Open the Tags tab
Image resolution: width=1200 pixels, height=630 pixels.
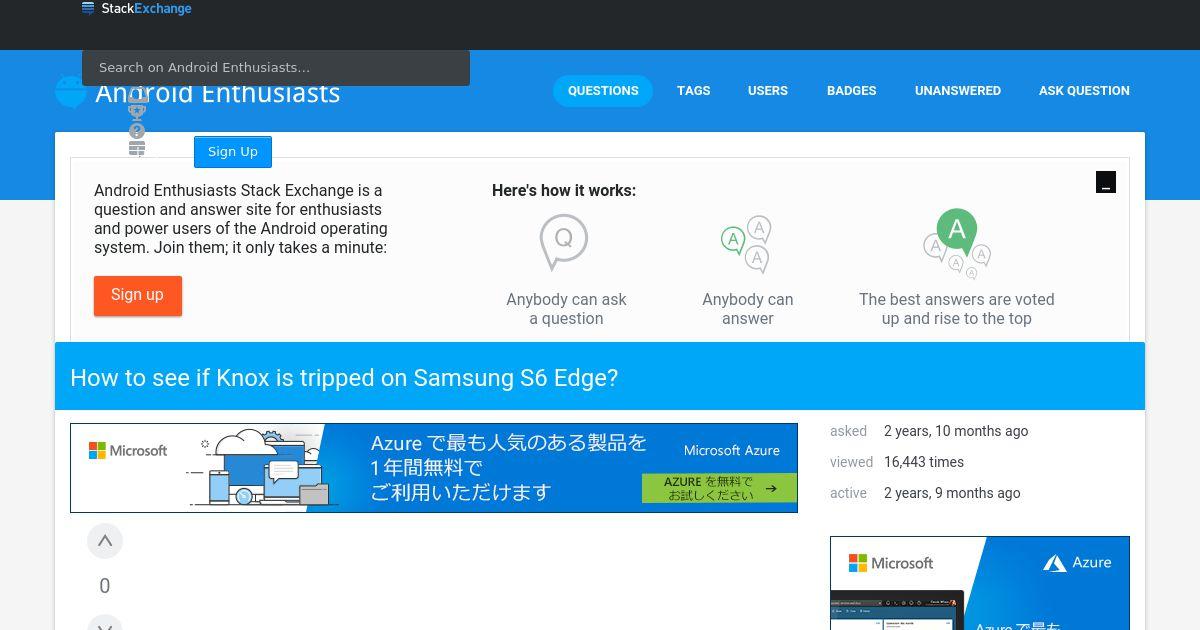point(693,91)
